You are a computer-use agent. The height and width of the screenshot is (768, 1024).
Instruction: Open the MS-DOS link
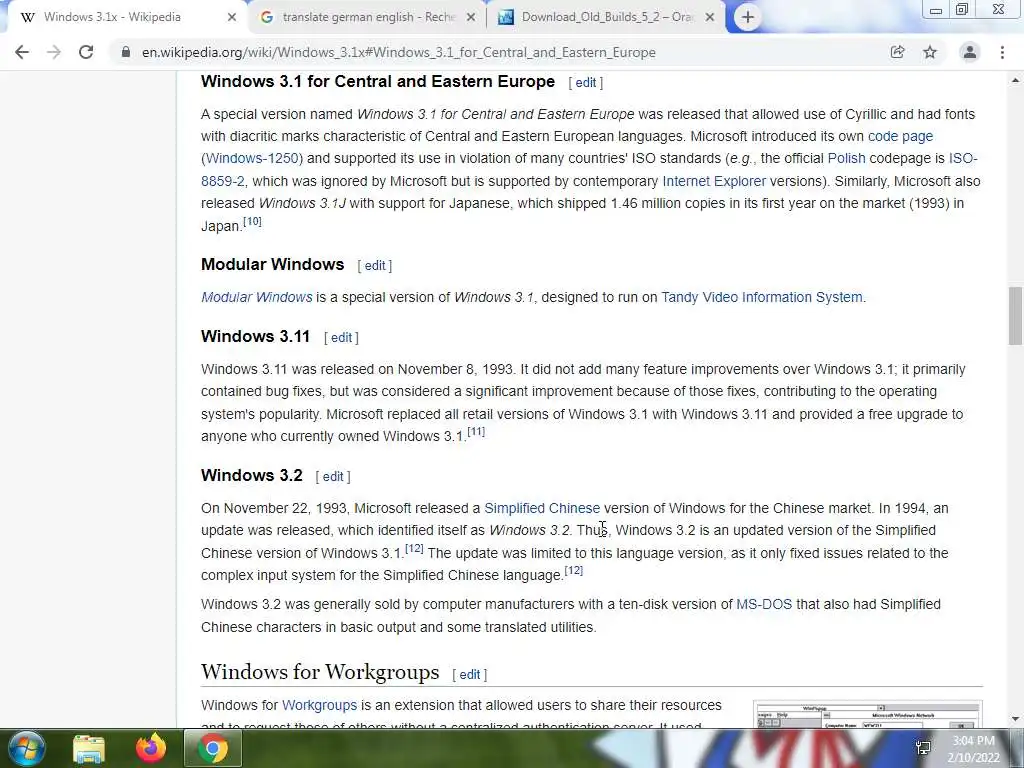click(764, 604)
